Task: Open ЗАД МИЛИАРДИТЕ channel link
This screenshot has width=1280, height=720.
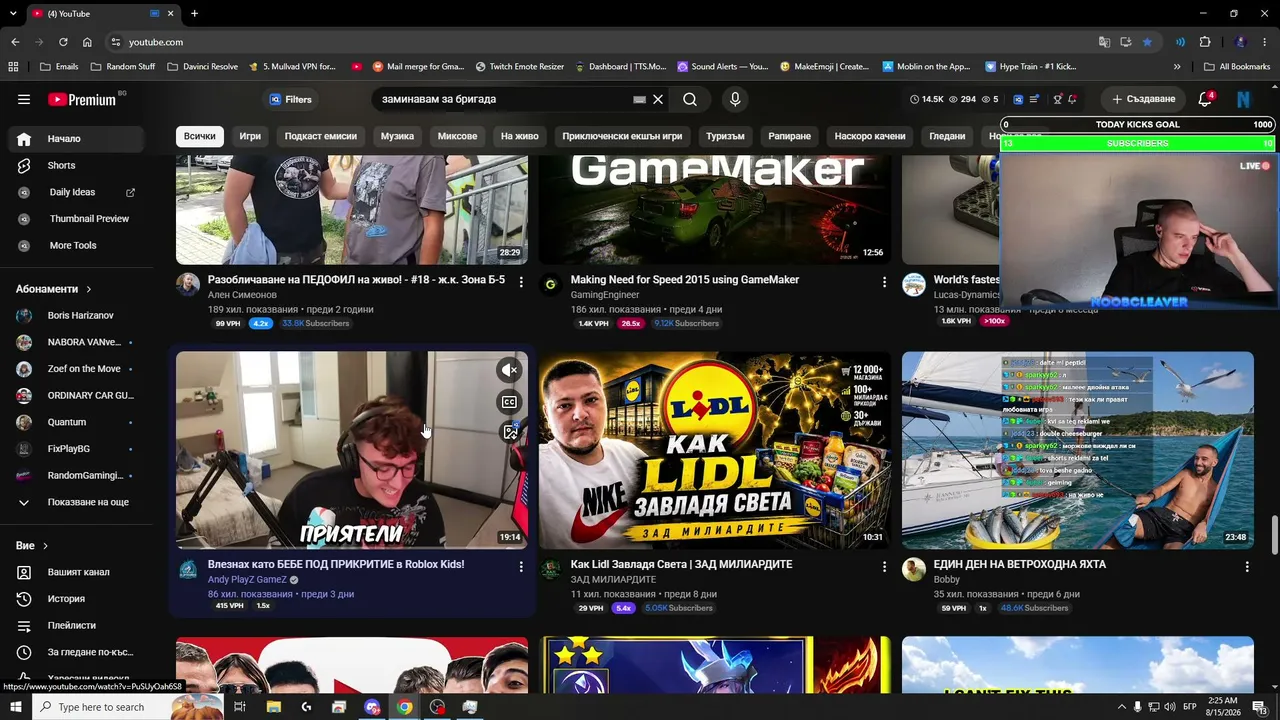Action: [x=614, y=580]
